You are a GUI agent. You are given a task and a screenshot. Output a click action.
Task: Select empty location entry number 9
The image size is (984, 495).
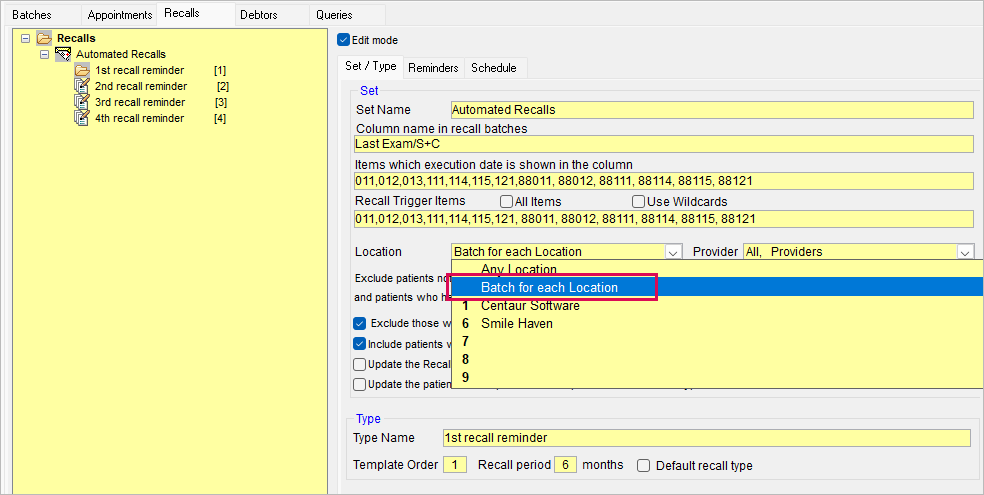pos(717,378)
